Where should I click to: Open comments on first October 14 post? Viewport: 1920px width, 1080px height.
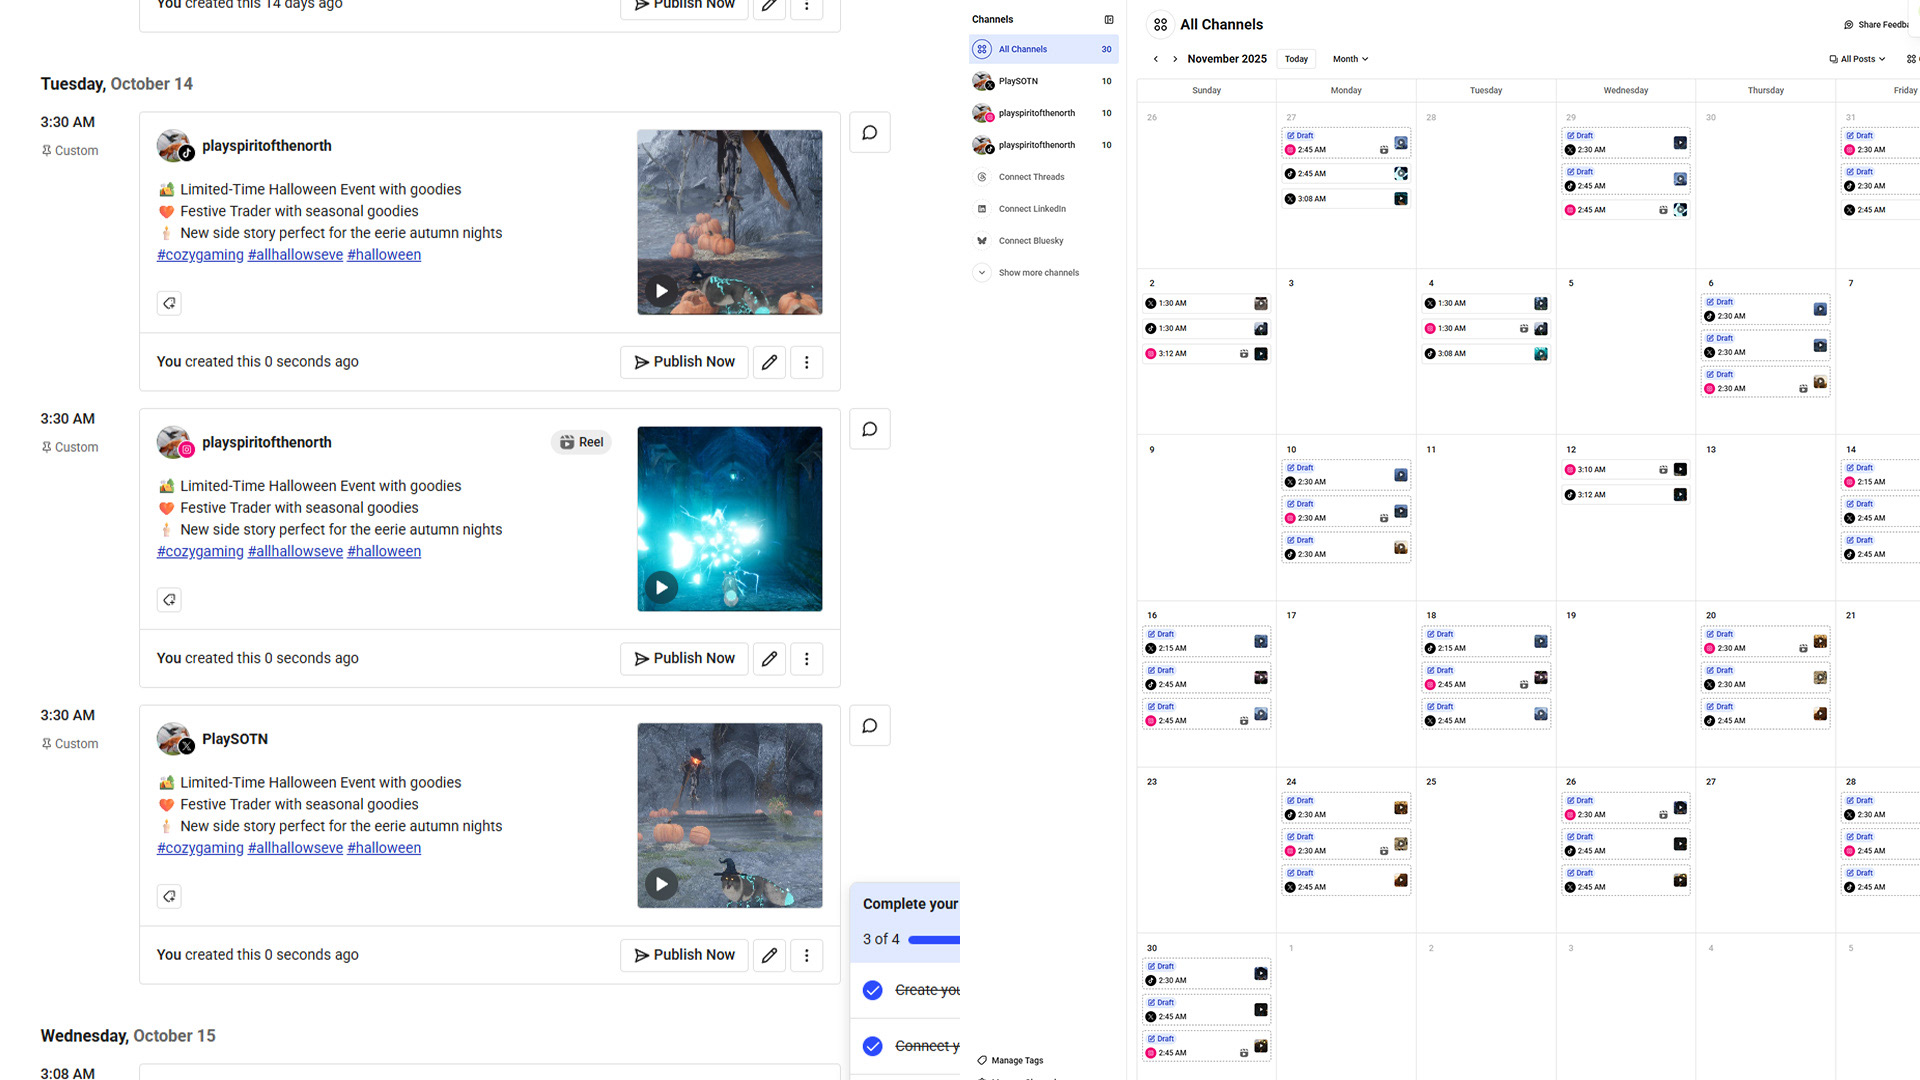[869, 133]
